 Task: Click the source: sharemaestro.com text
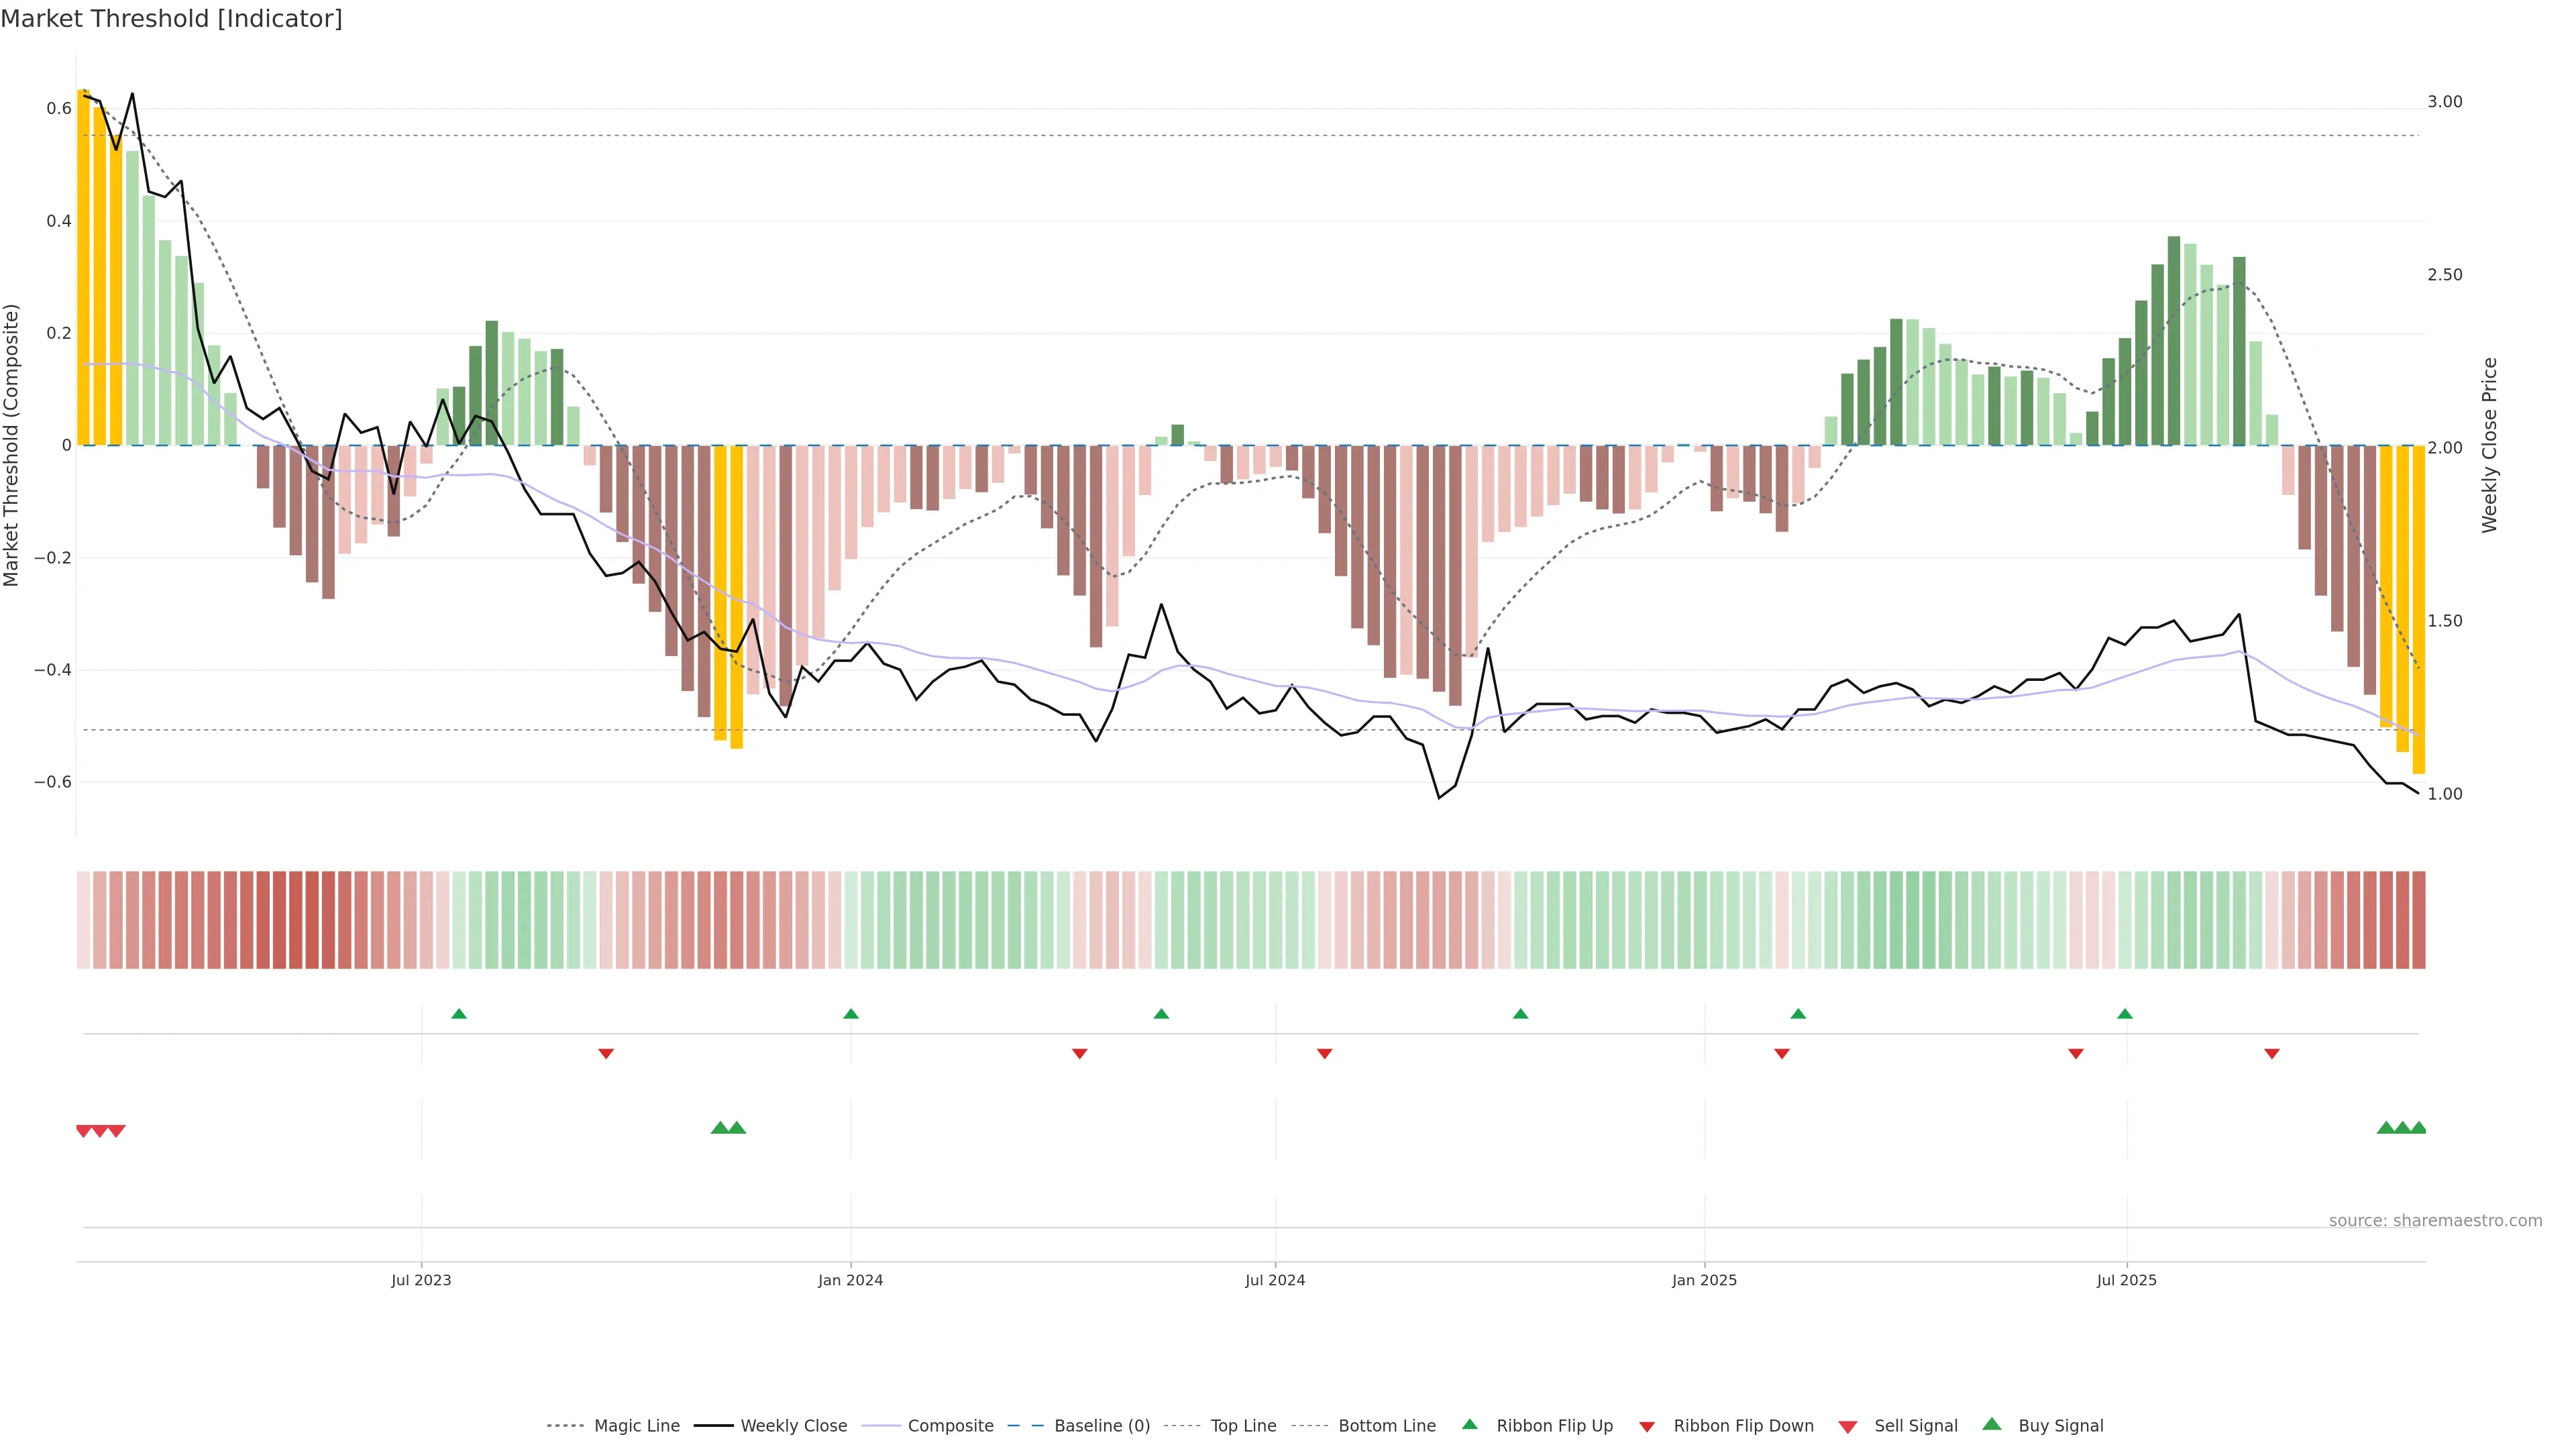click(x=2435, y=1220)
